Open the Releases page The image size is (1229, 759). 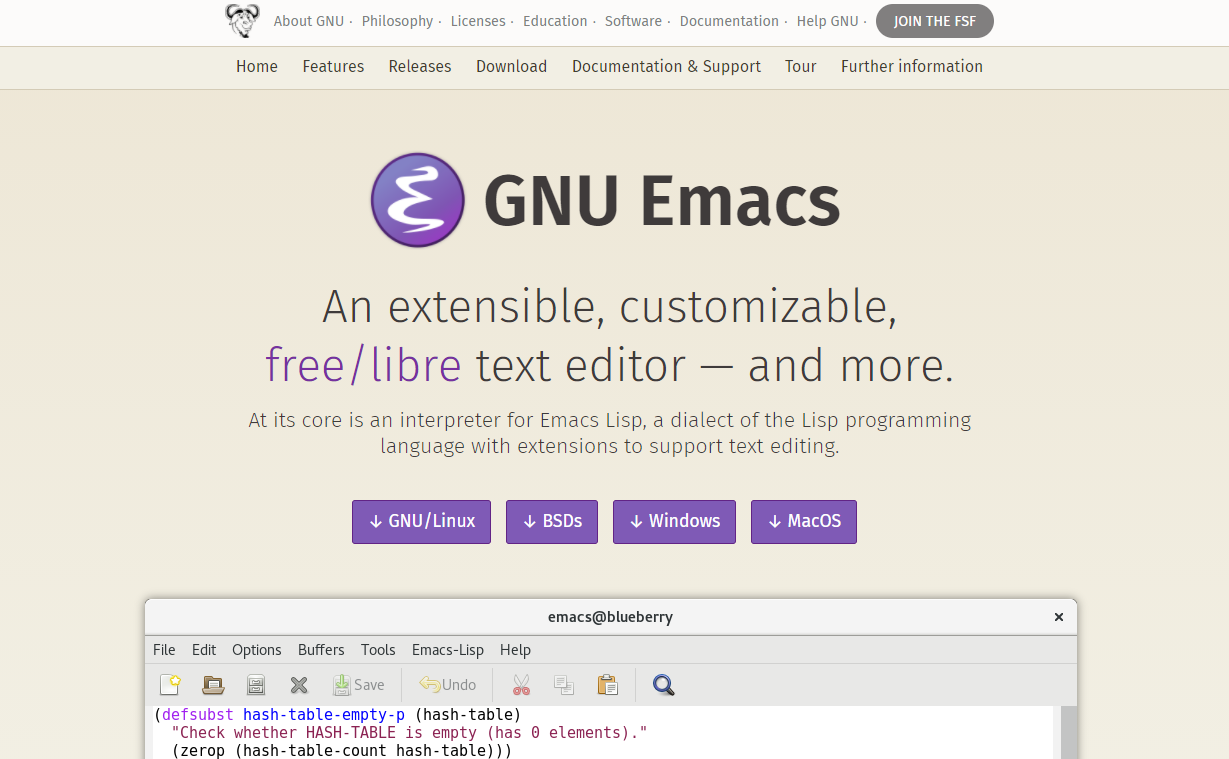point(420,67)
